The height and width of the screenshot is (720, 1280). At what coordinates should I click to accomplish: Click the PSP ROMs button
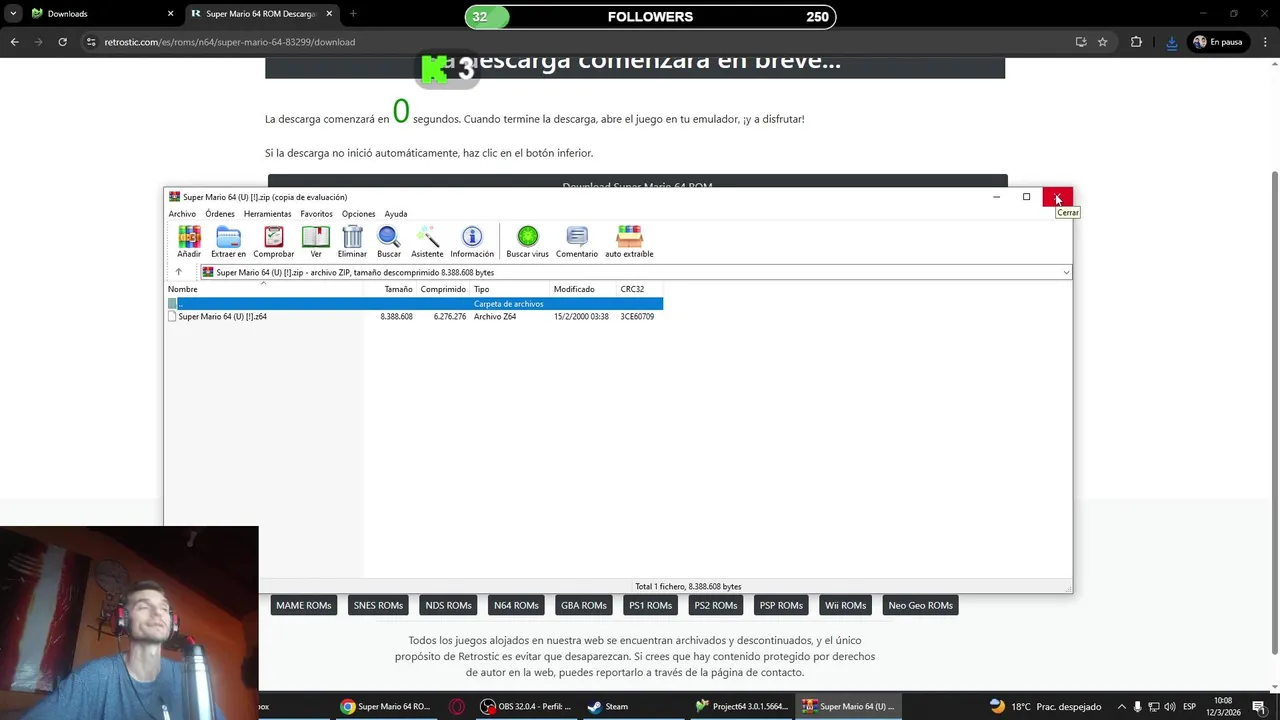pyautogui.click(x=781, y=605)
